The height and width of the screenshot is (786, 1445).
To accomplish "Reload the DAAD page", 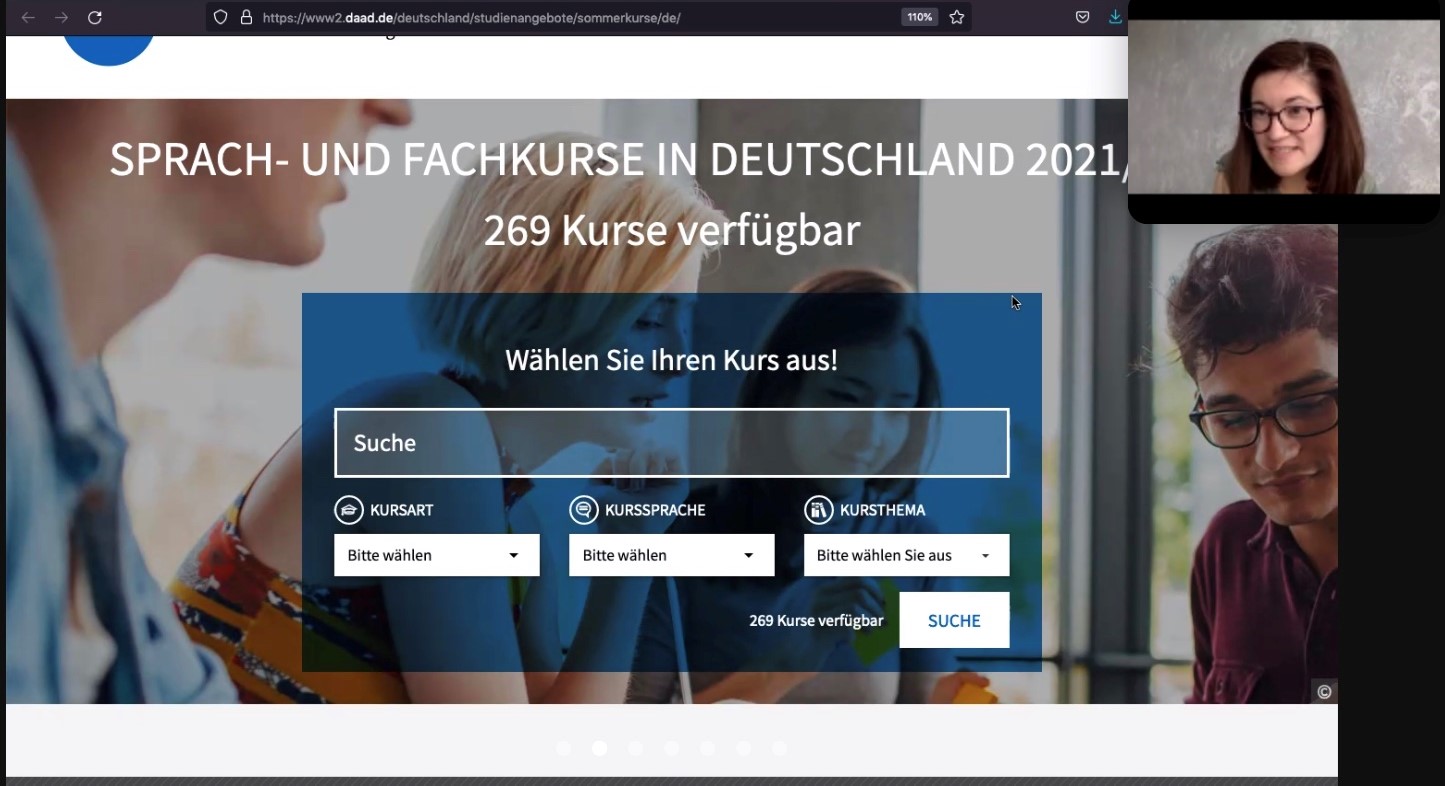I will pyautogui.click(x=95, y=18).
